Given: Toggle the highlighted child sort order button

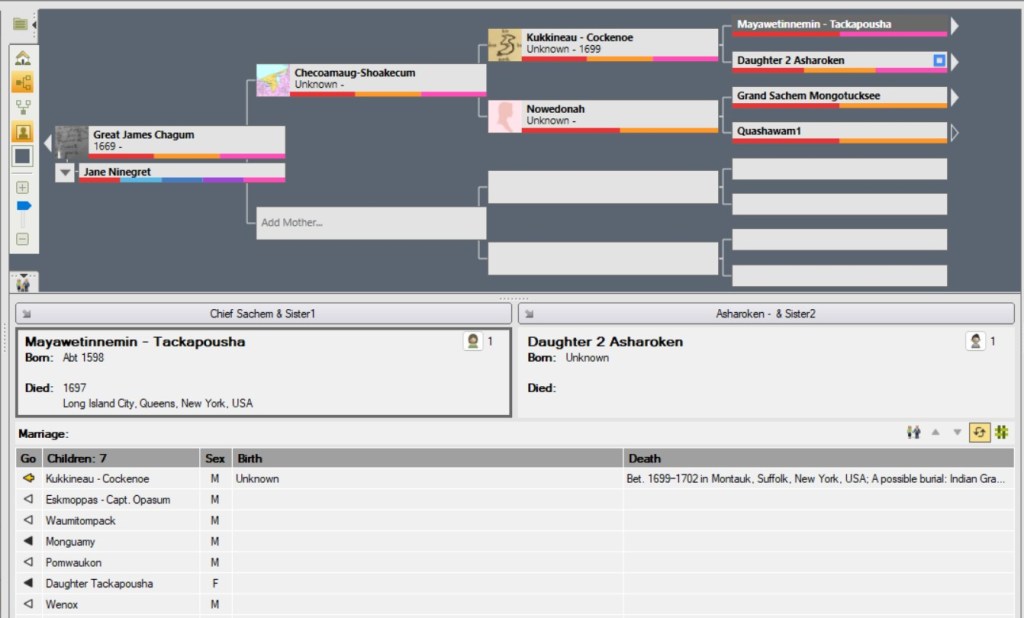Looking at the screenshot, I should (x=979, y=432).
